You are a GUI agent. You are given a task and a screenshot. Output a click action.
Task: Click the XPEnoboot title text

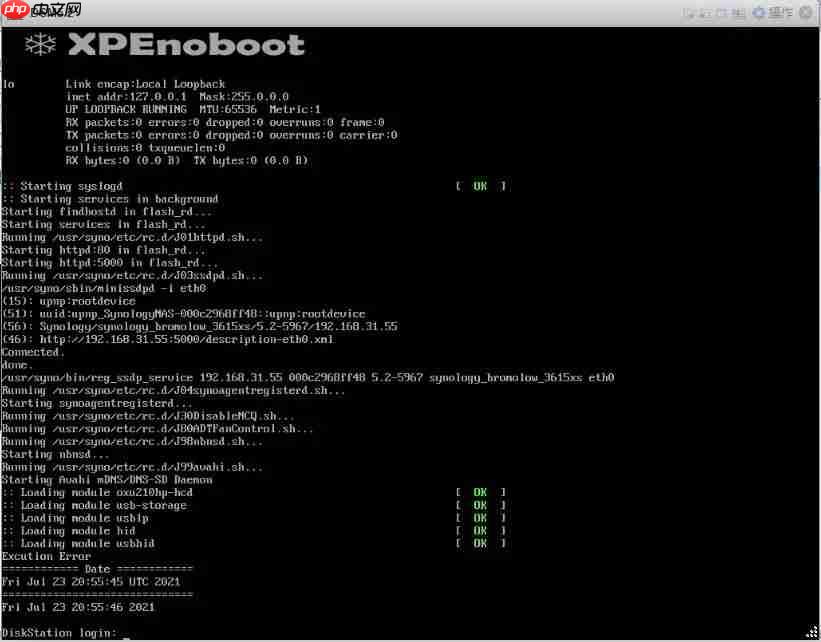186,45
